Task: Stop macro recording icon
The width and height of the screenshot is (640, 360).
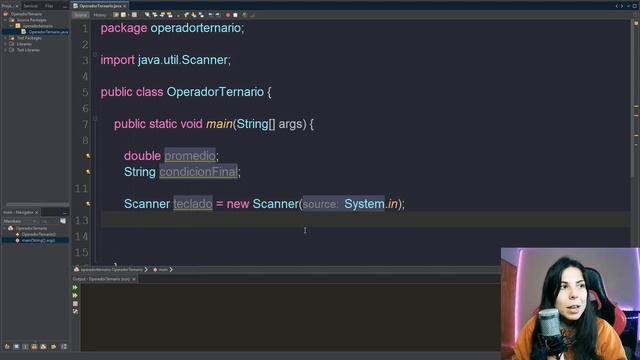Action: [x=235, y=15]
